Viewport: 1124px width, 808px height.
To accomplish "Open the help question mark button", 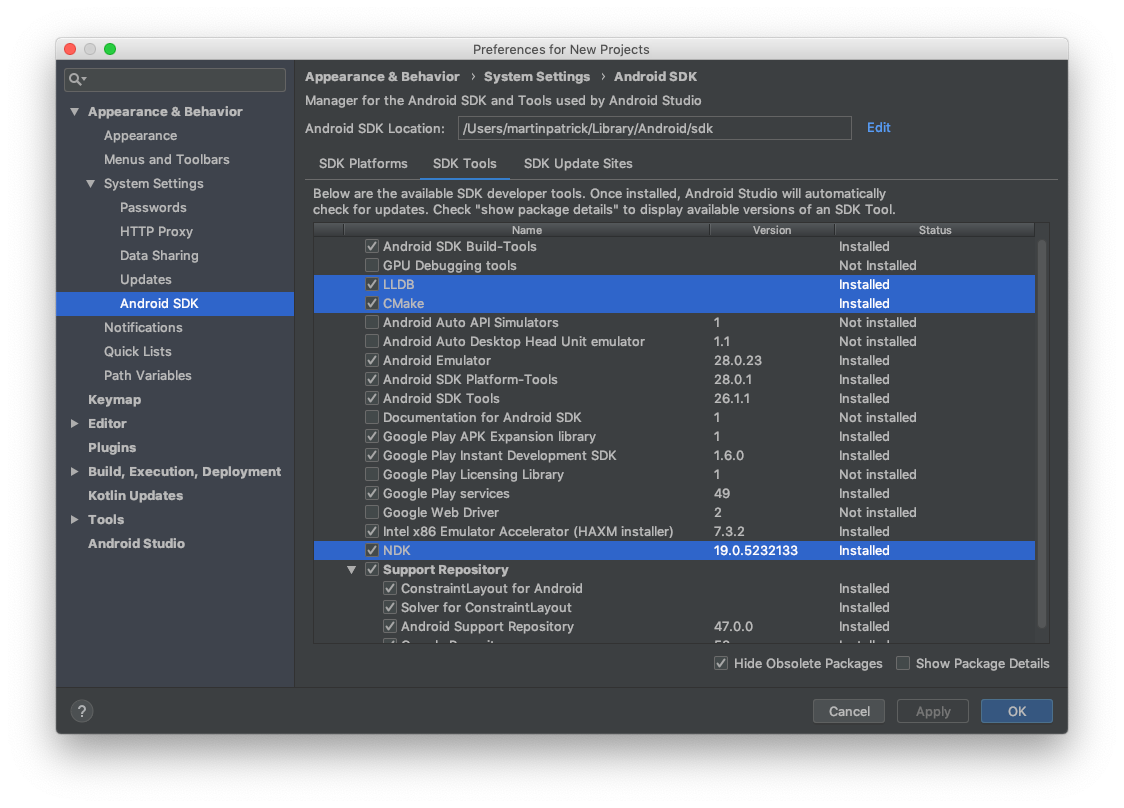I will (82, 711).
